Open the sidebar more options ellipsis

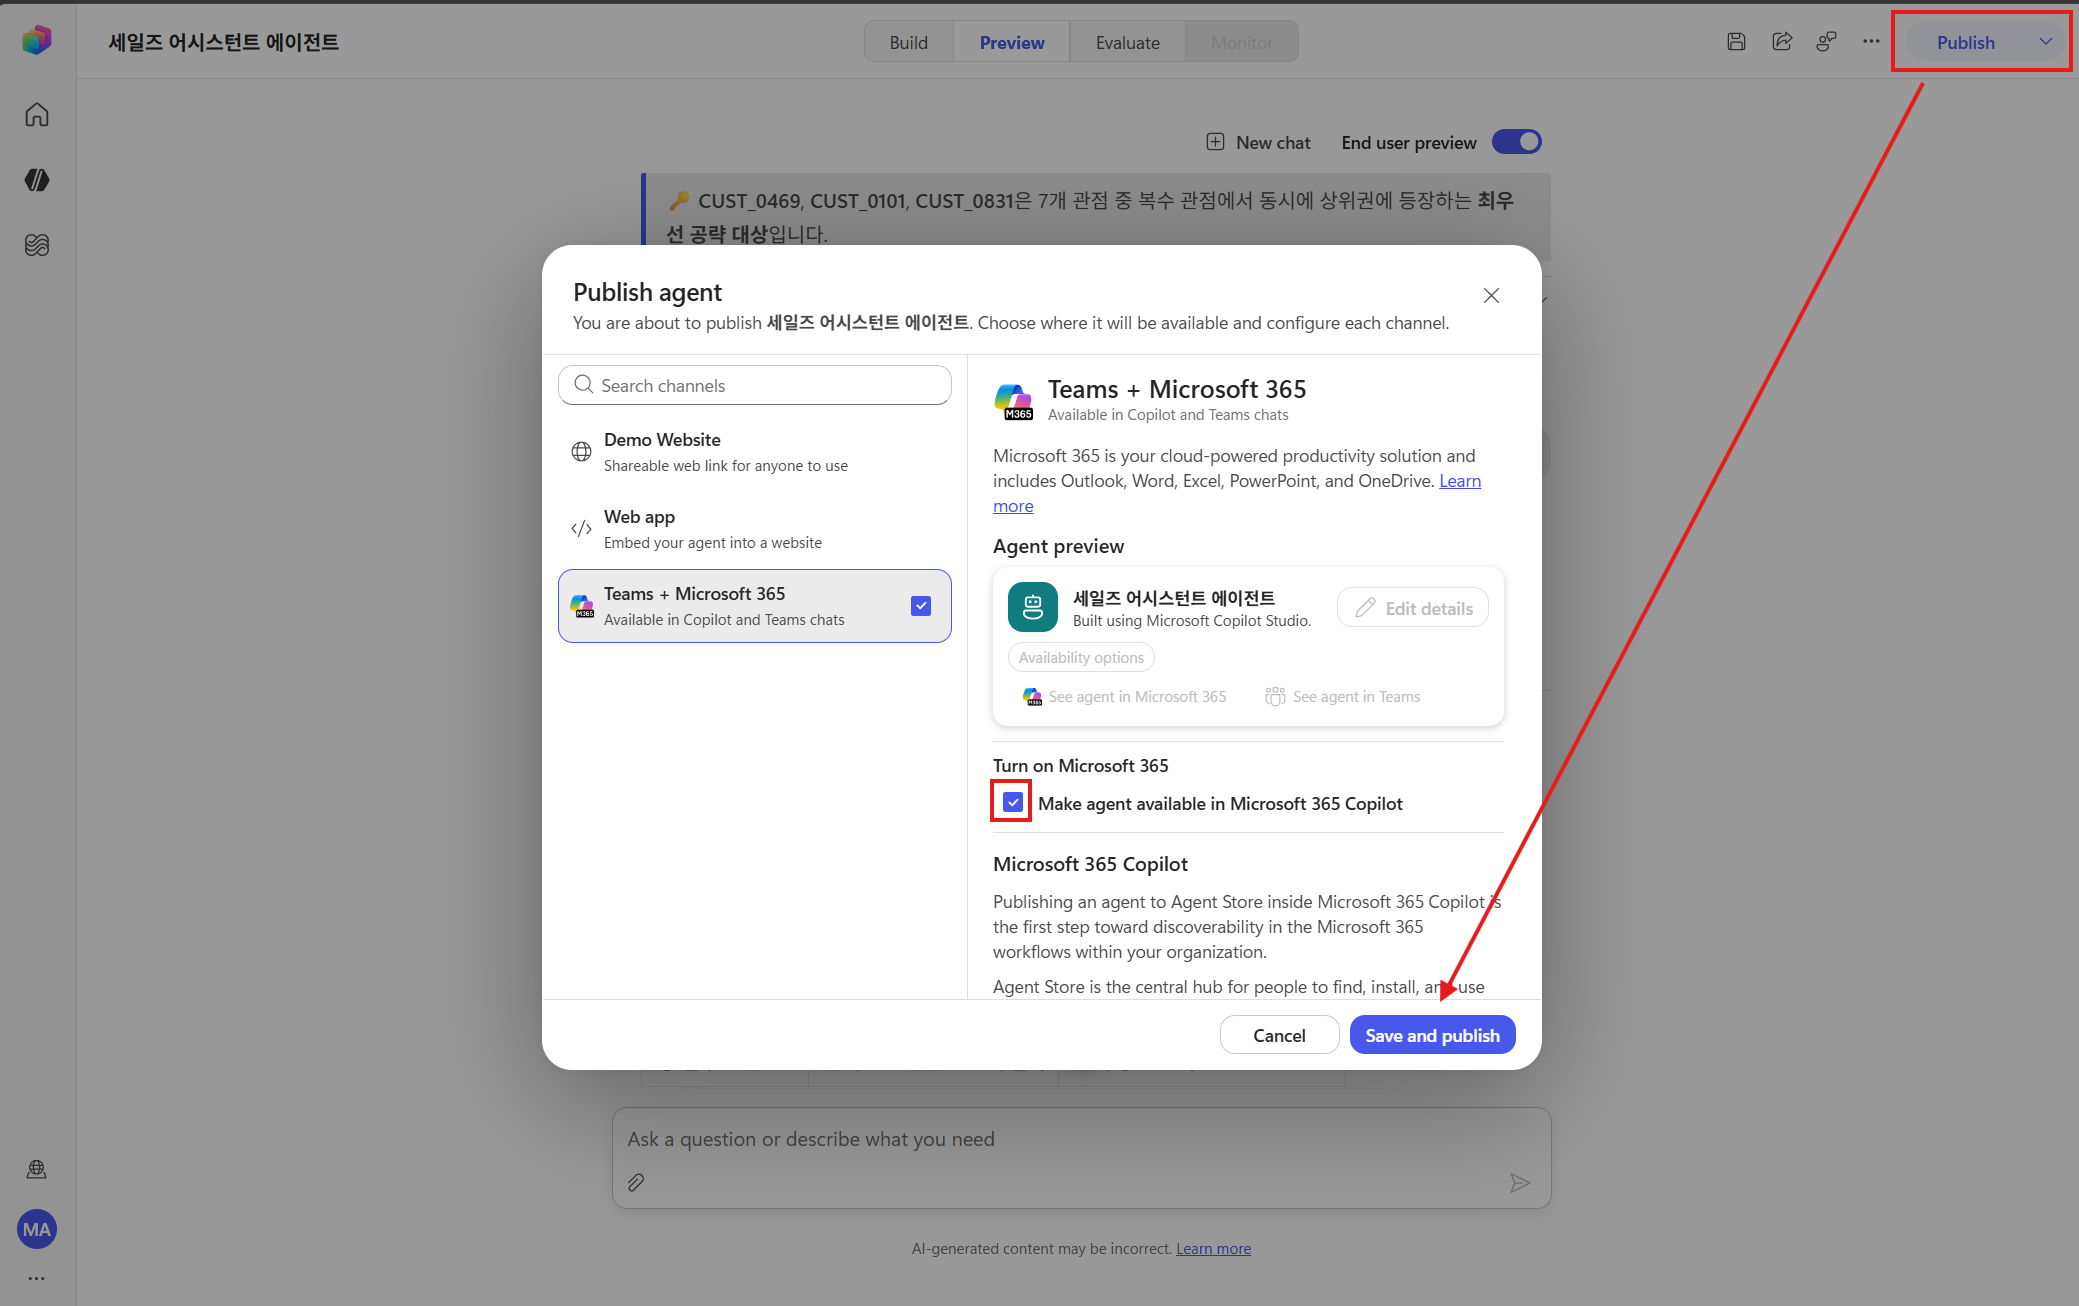[37, 1278]
